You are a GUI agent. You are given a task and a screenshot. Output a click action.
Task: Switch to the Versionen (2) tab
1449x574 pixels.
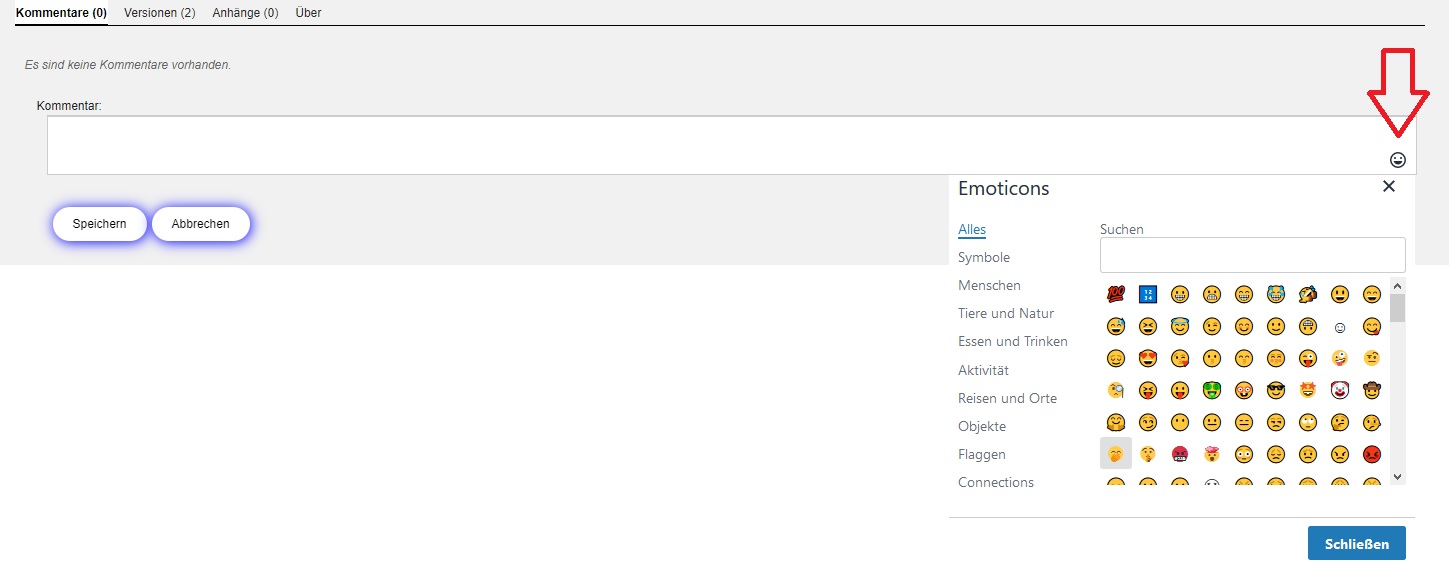pos(160,13)
